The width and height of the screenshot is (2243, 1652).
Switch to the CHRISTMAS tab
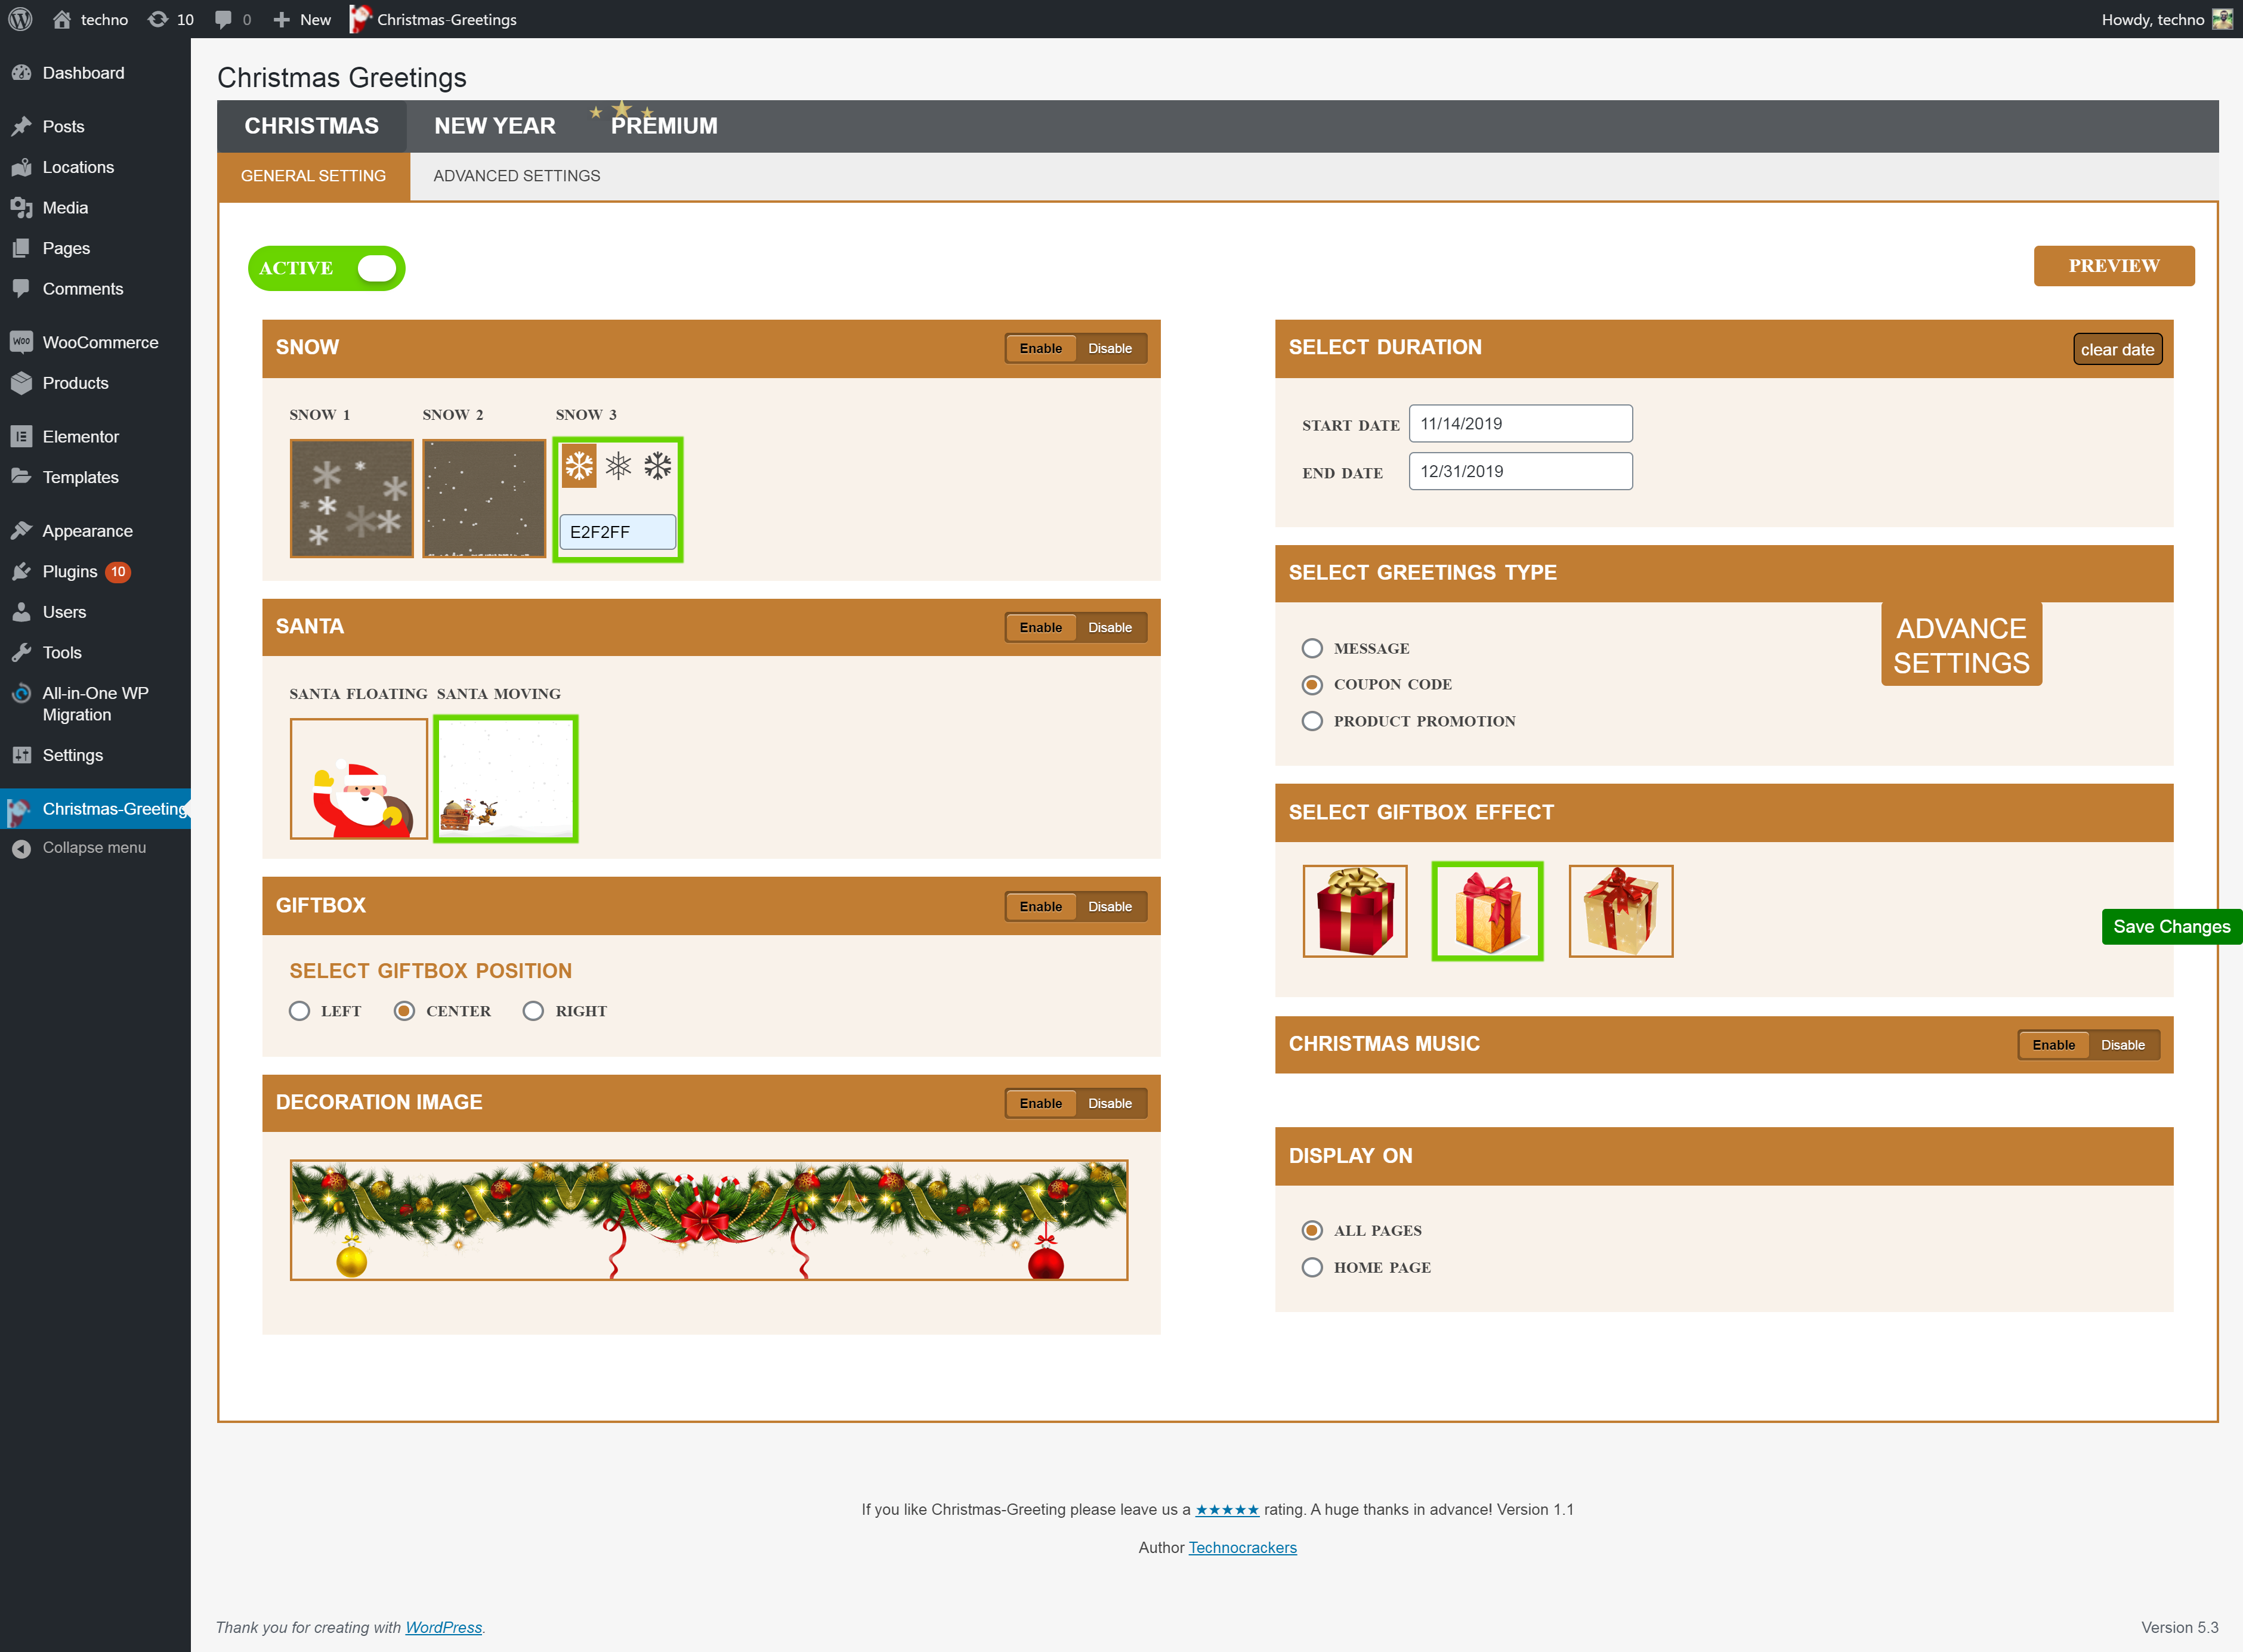[x=311, y=126]
